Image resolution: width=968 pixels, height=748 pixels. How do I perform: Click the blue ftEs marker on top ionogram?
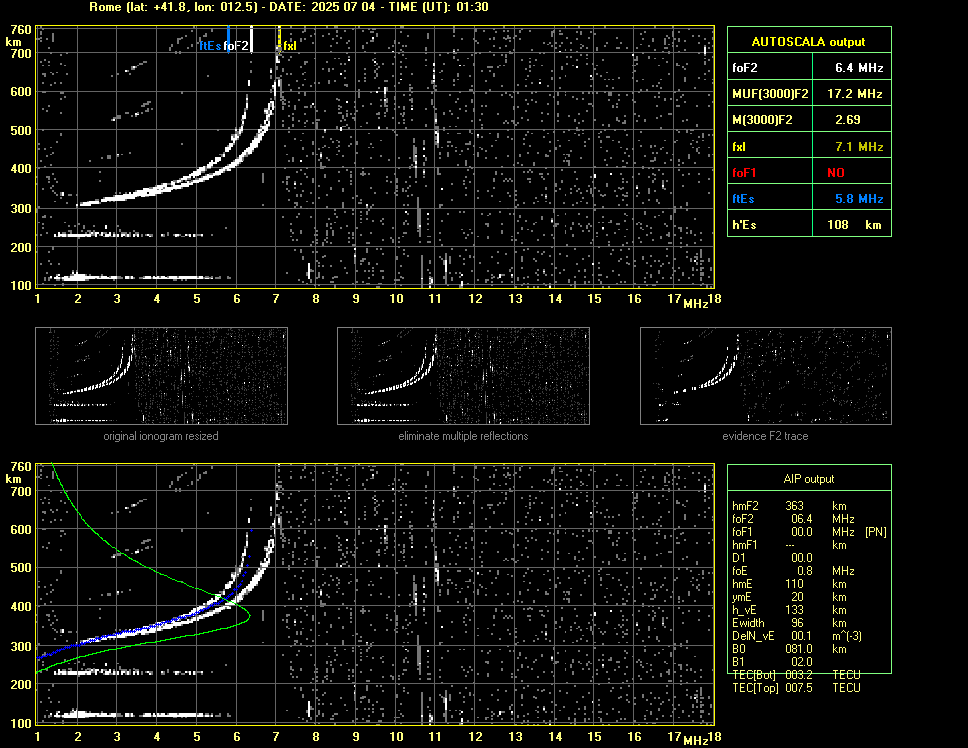228,39
